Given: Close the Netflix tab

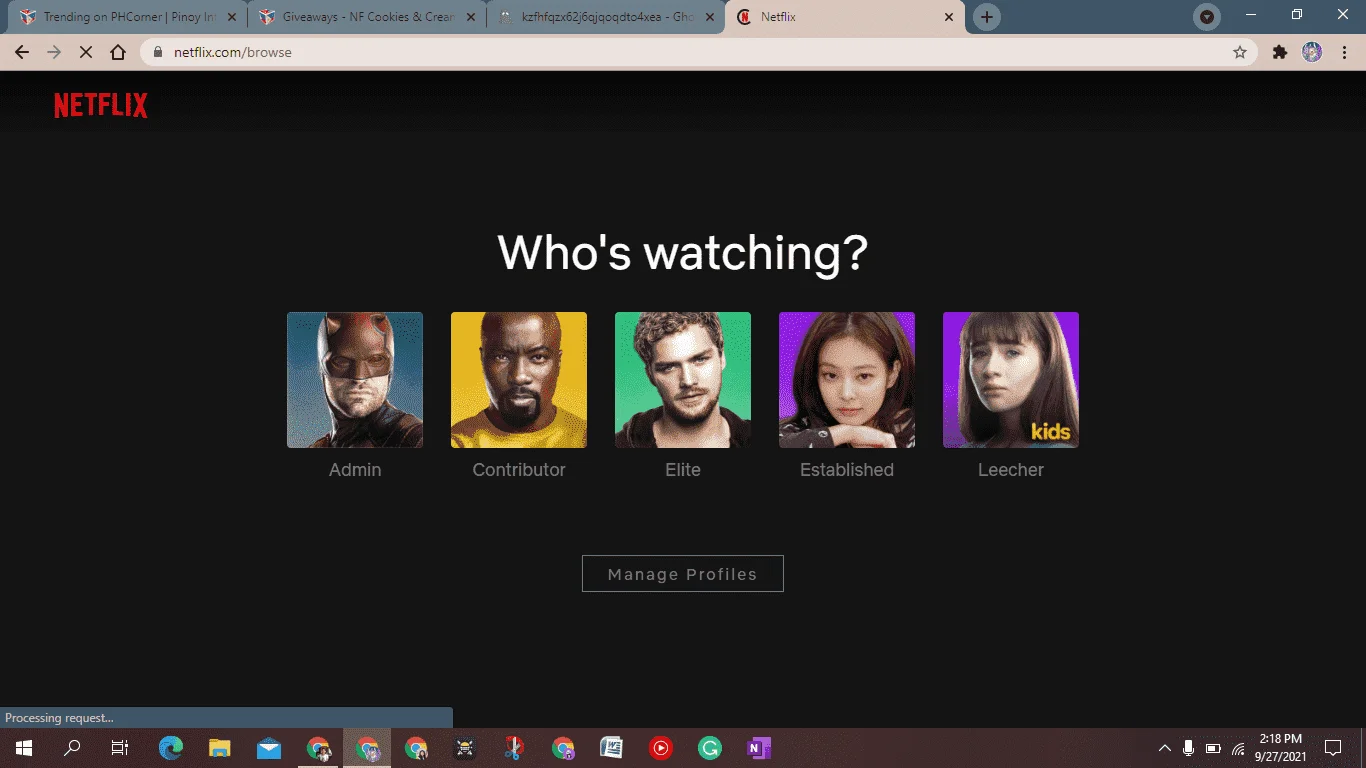Looking at the screenshot, I should (x=949, y=17).
